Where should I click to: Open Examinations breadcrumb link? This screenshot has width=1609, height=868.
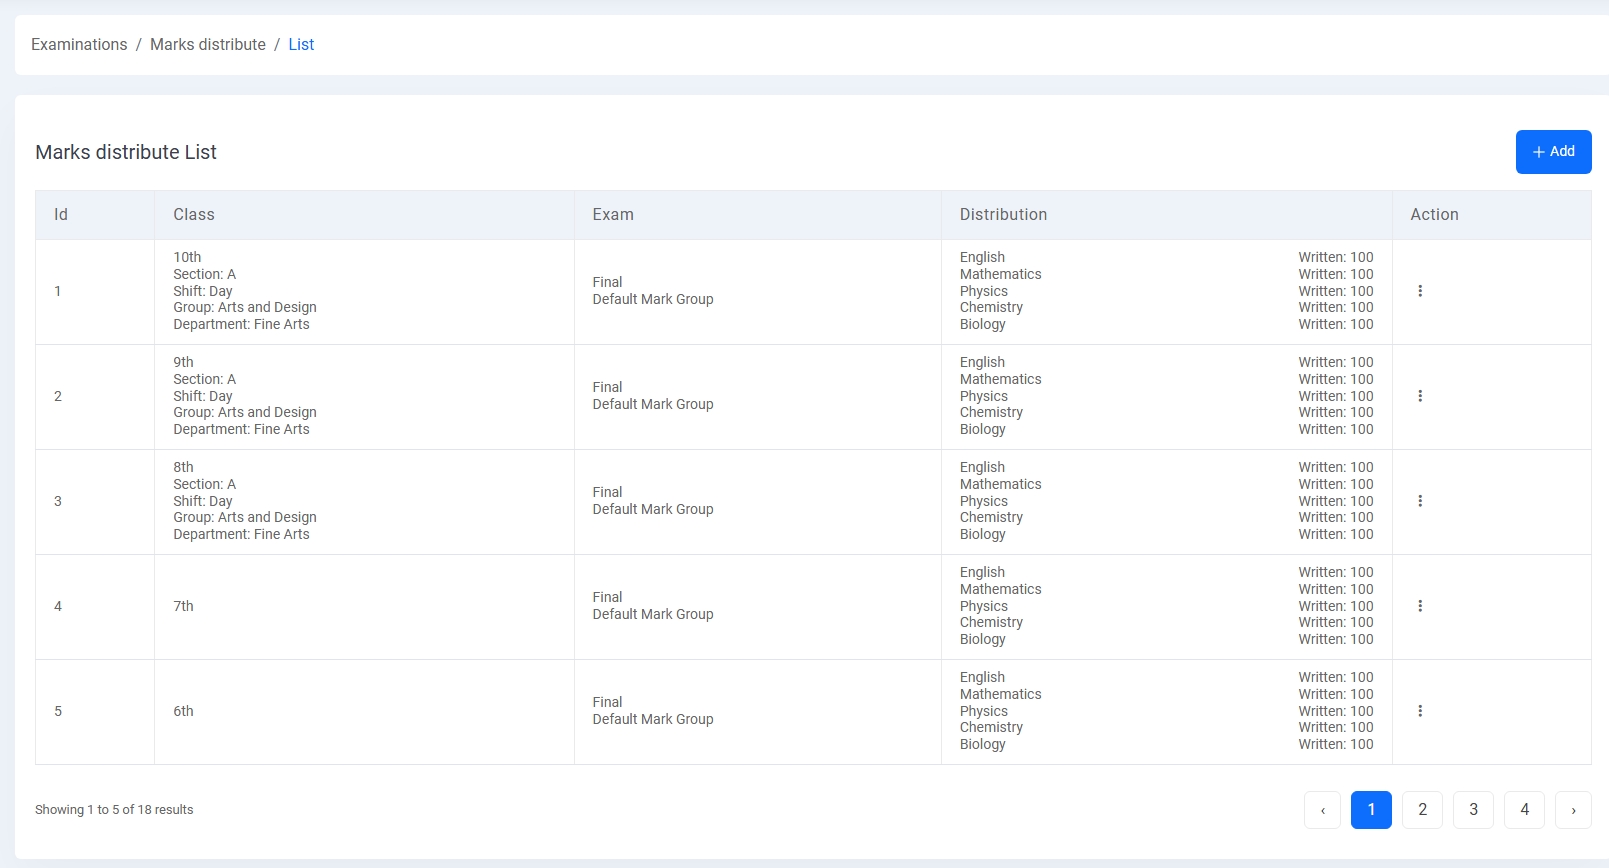[79, 45]
